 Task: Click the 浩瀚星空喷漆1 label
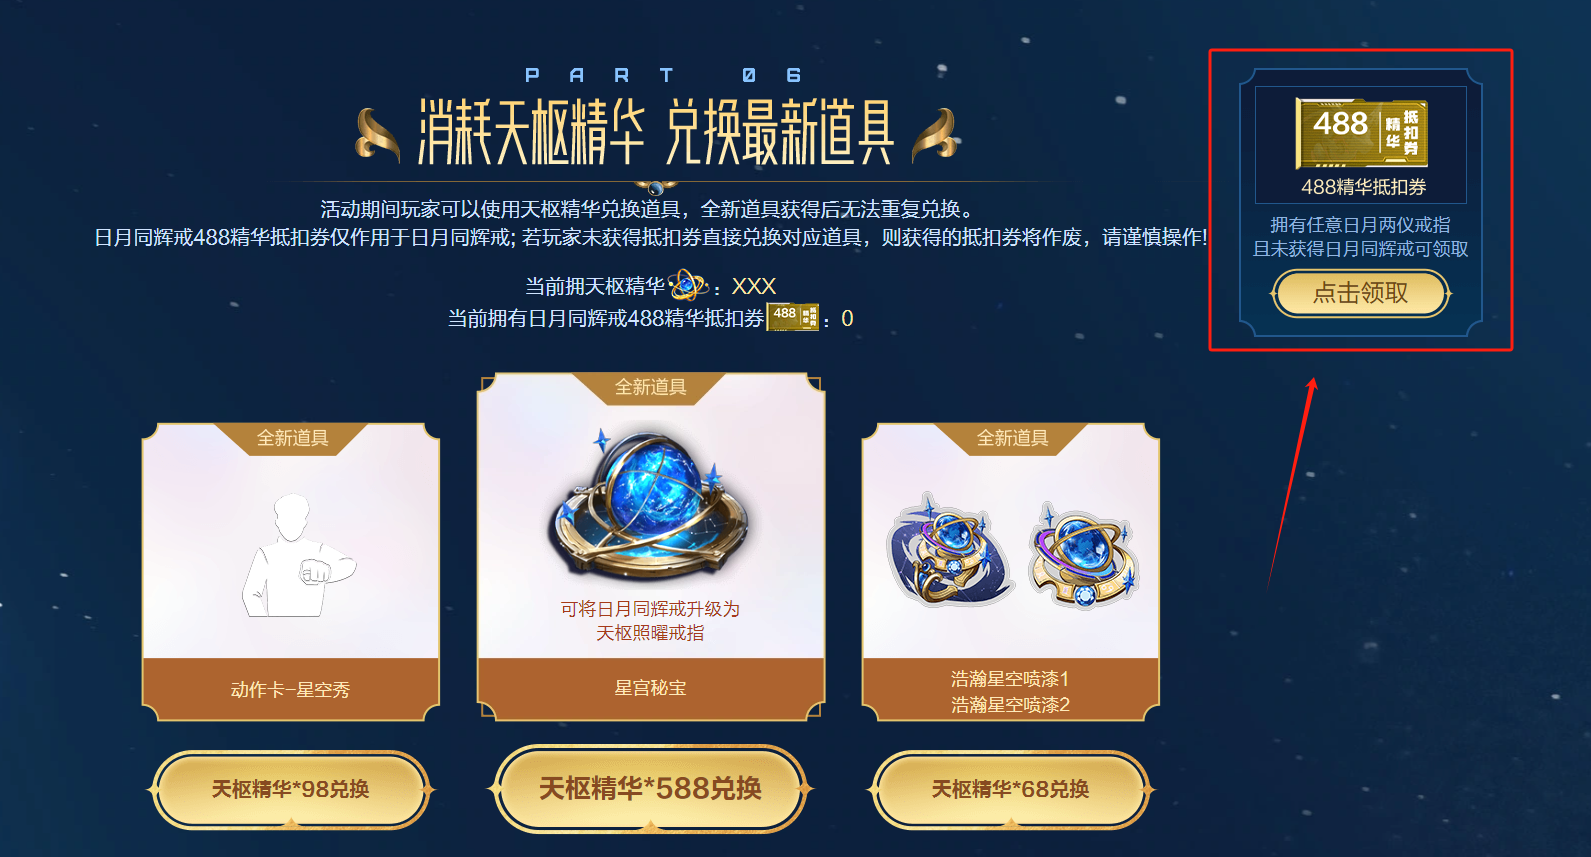click(1010, 679)
